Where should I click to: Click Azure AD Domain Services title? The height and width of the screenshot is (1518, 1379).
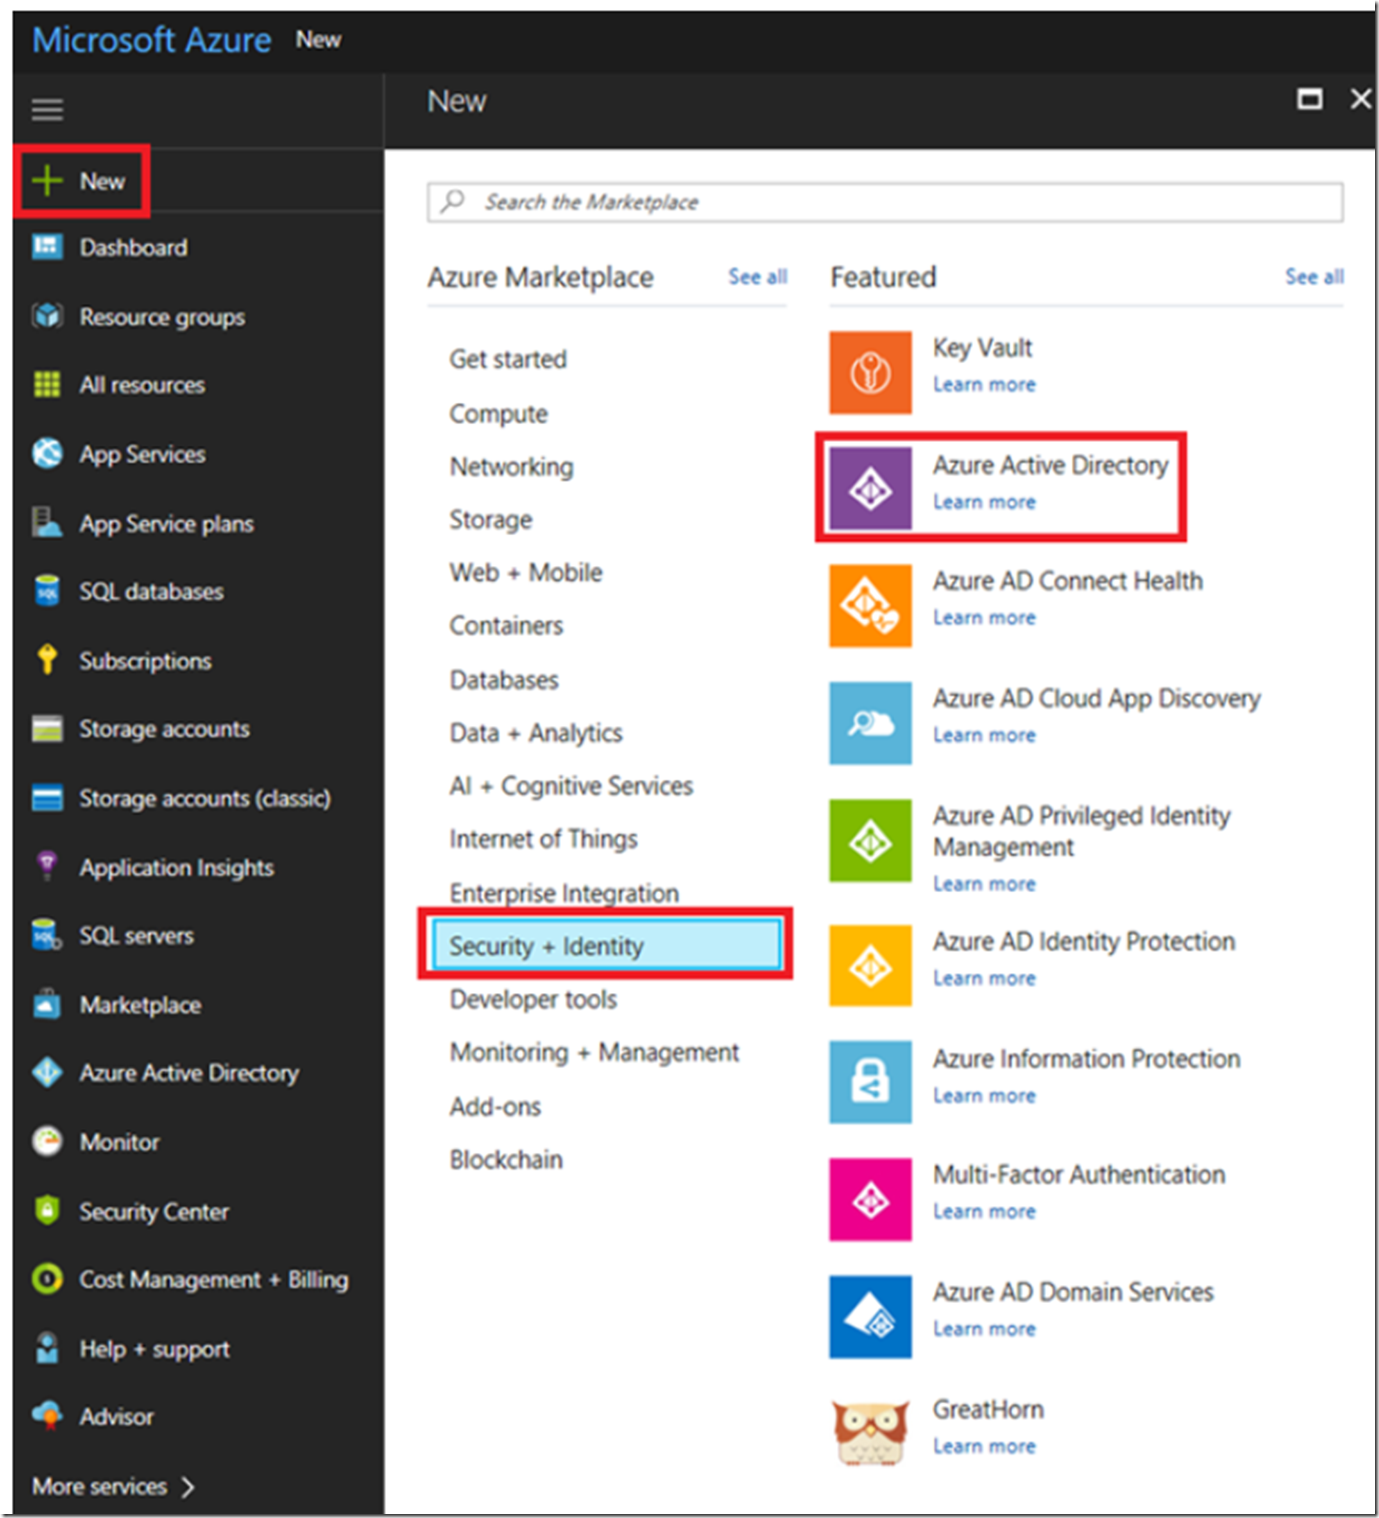1073,1292
